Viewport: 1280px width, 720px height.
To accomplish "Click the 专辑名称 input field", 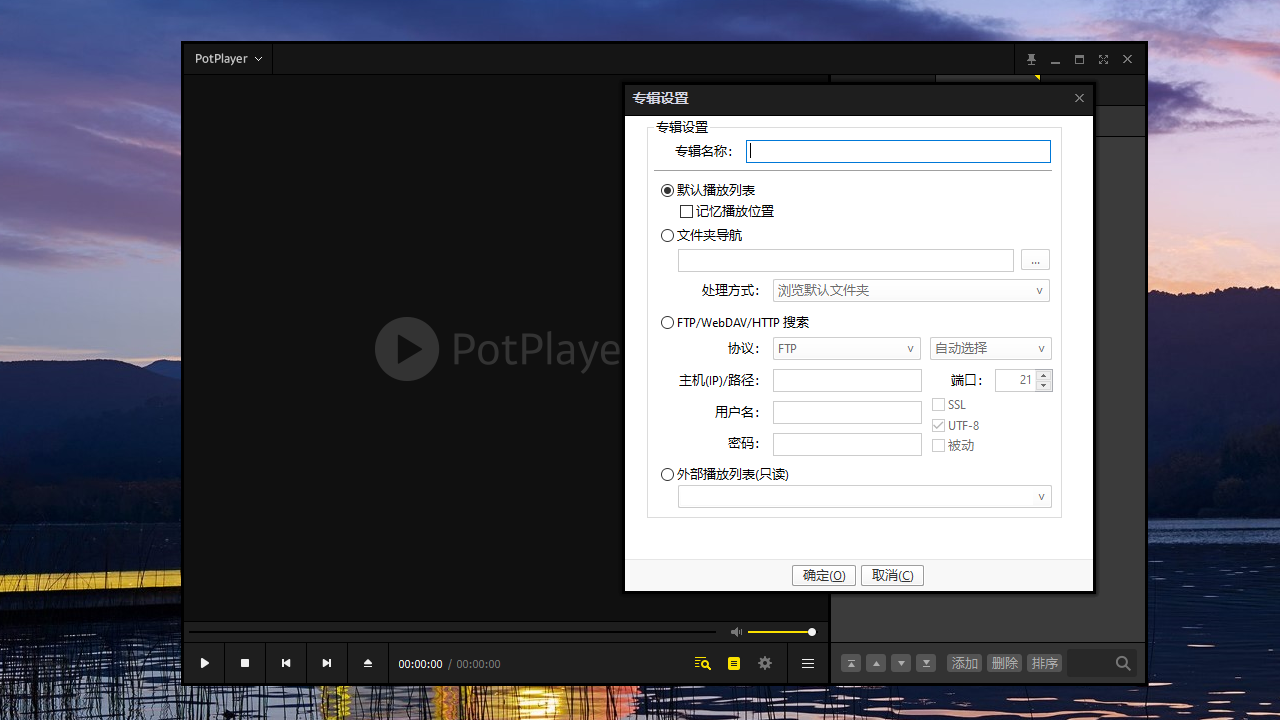I will click(x=897, y=151).
